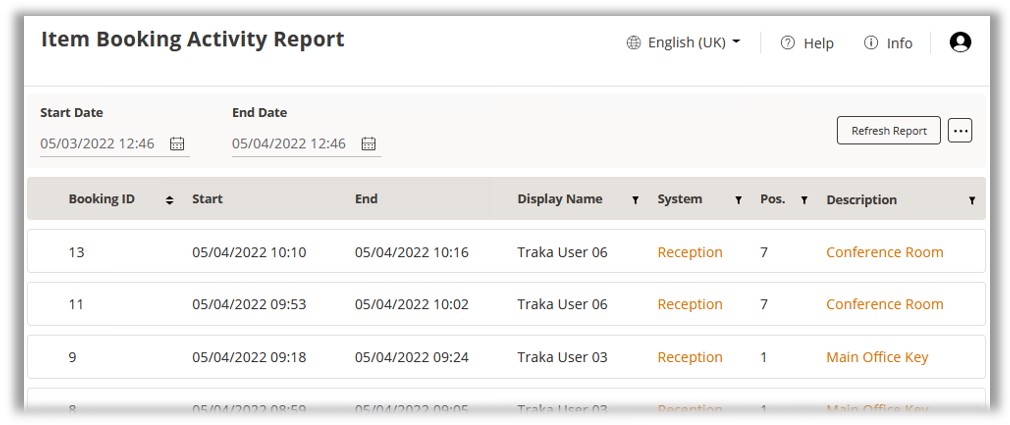This screenshot has height=425, width=1010.
Task: Filter the System column
Action: click(x=738, y=200)
